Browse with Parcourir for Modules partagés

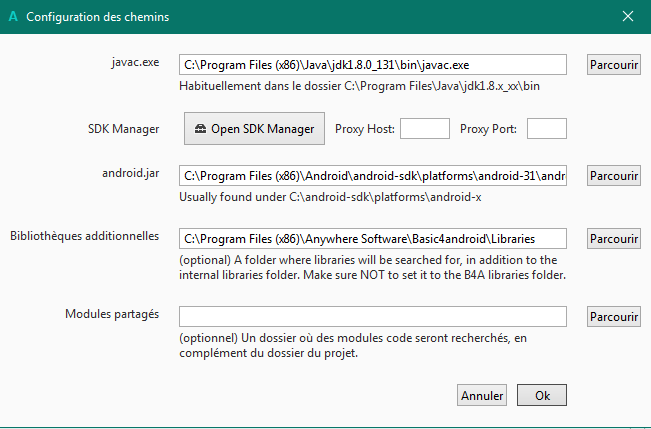pyautogui.click(x=613, y=316)
